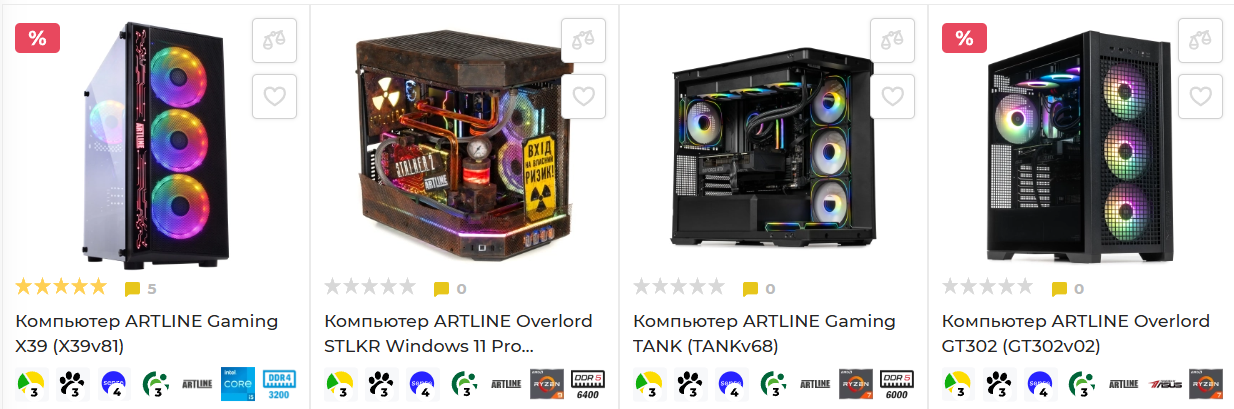Add ARTLINE Gaming X39 to comparison
Viewport: 1234px width, 409px height.
pos(274,40)
